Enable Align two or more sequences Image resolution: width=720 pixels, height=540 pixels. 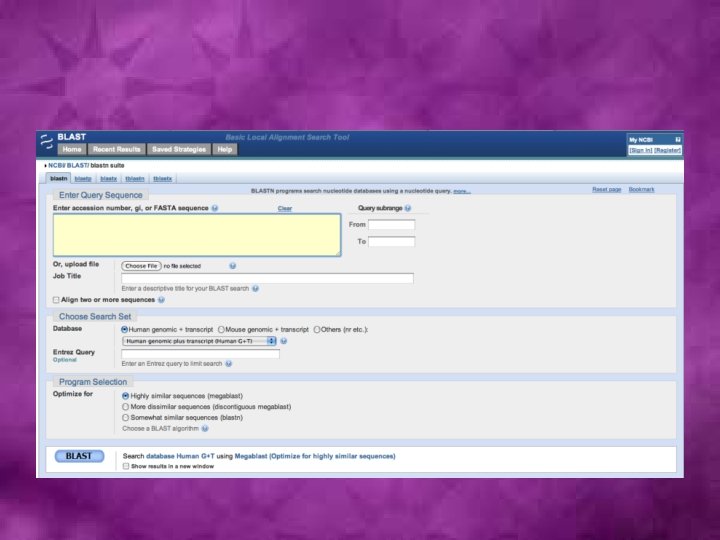point(56,300)
